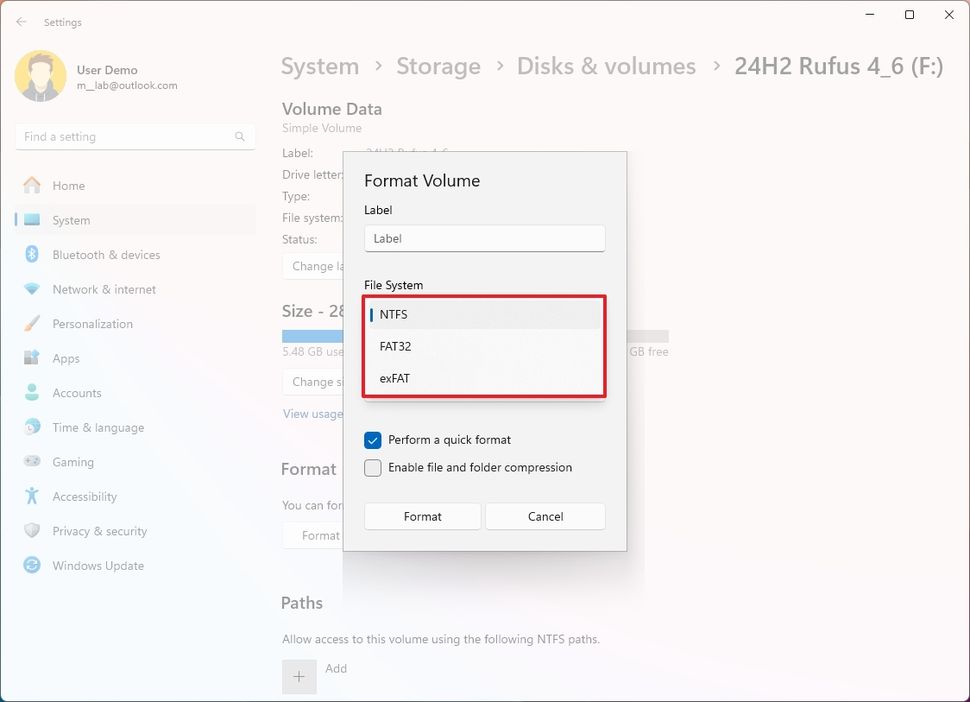Viewport: 970px width, 702px height.
Task: Enable file and folder compression
Action: [x=373, y=467]
